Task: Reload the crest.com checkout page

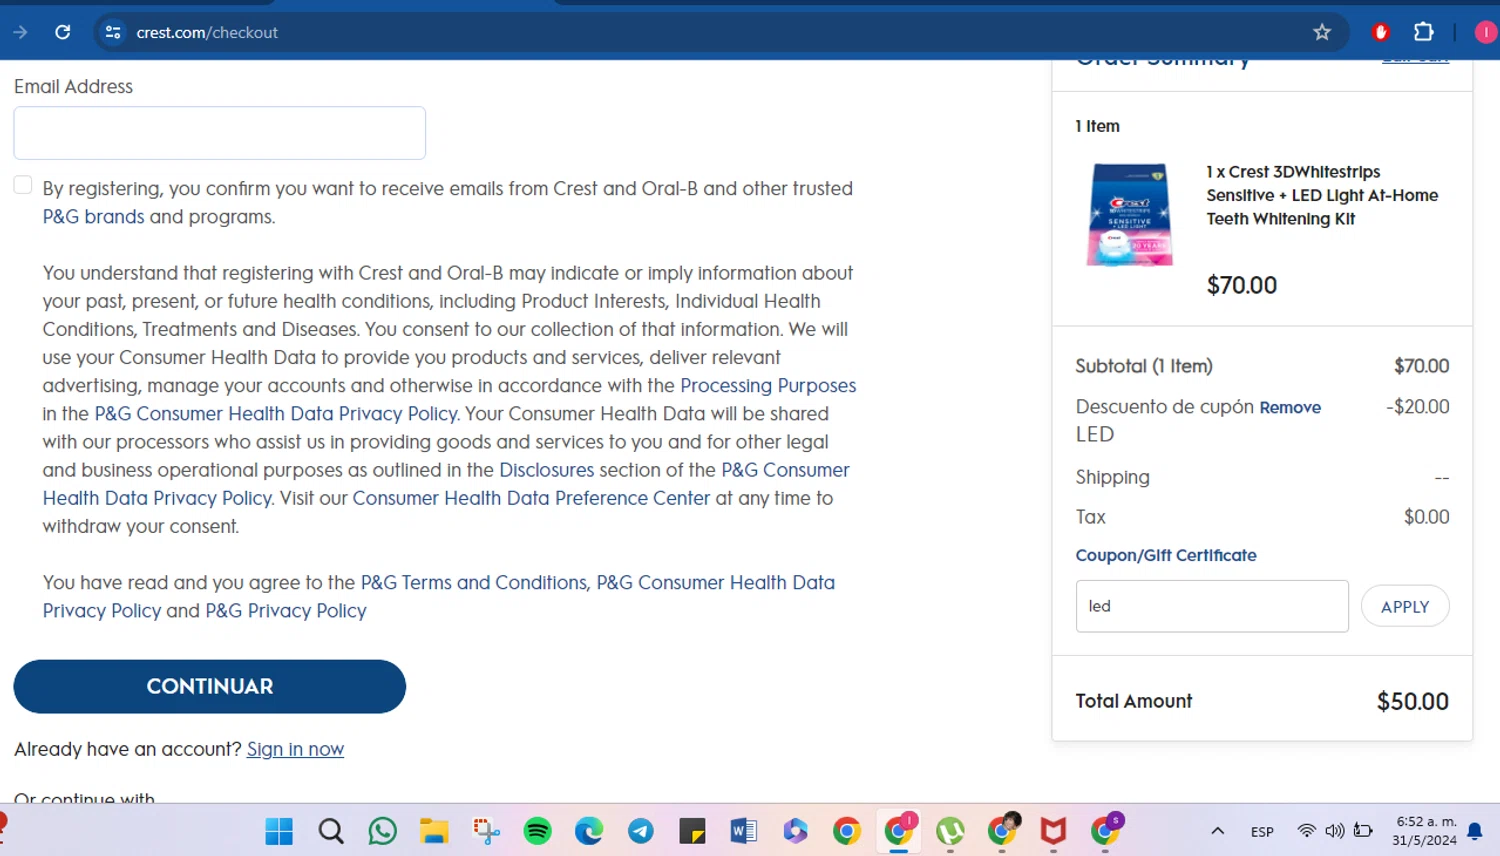Action: pyautogui.click(x=62, y=32)
